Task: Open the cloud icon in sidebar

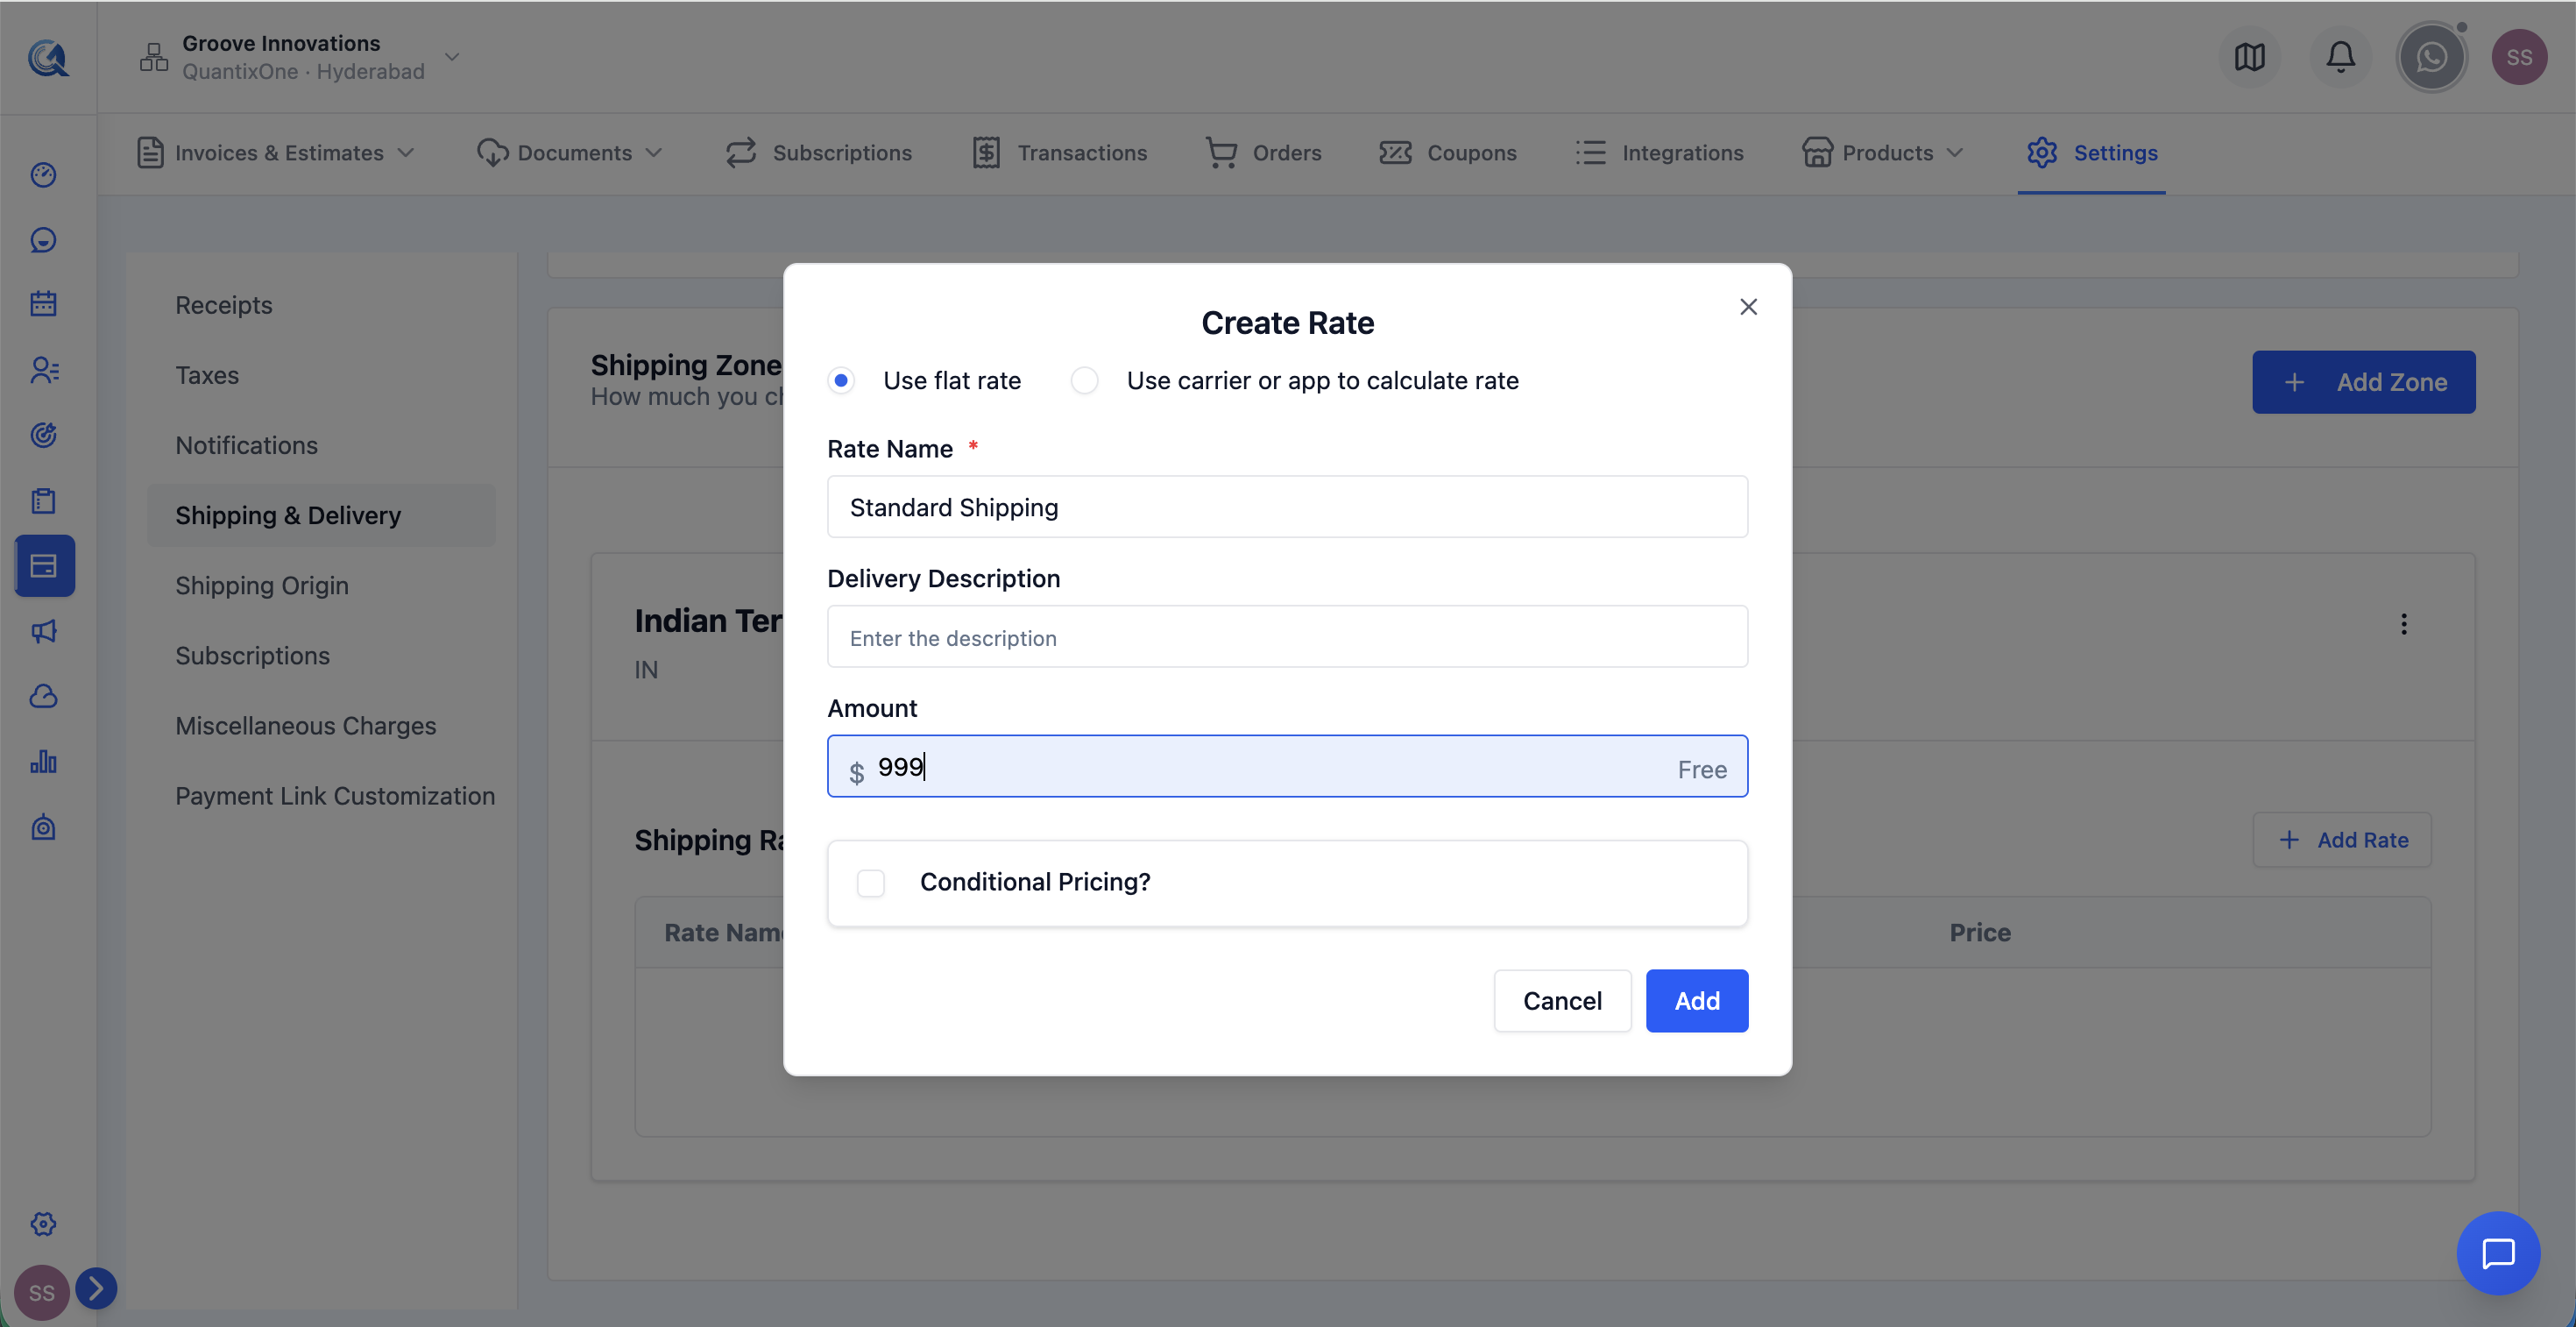Action: pos(43,697)
